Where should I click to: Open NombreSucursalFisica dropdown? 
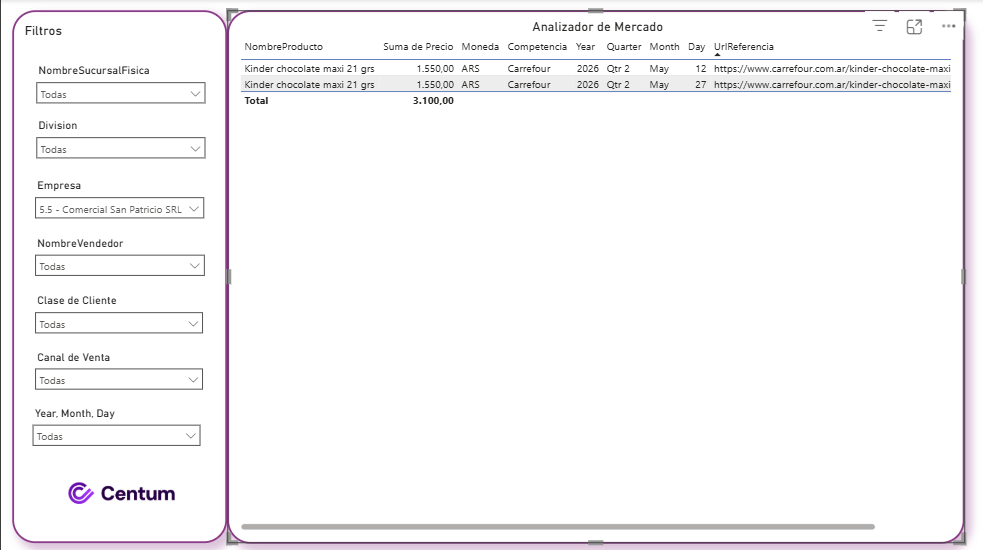[x=120, y=93]
